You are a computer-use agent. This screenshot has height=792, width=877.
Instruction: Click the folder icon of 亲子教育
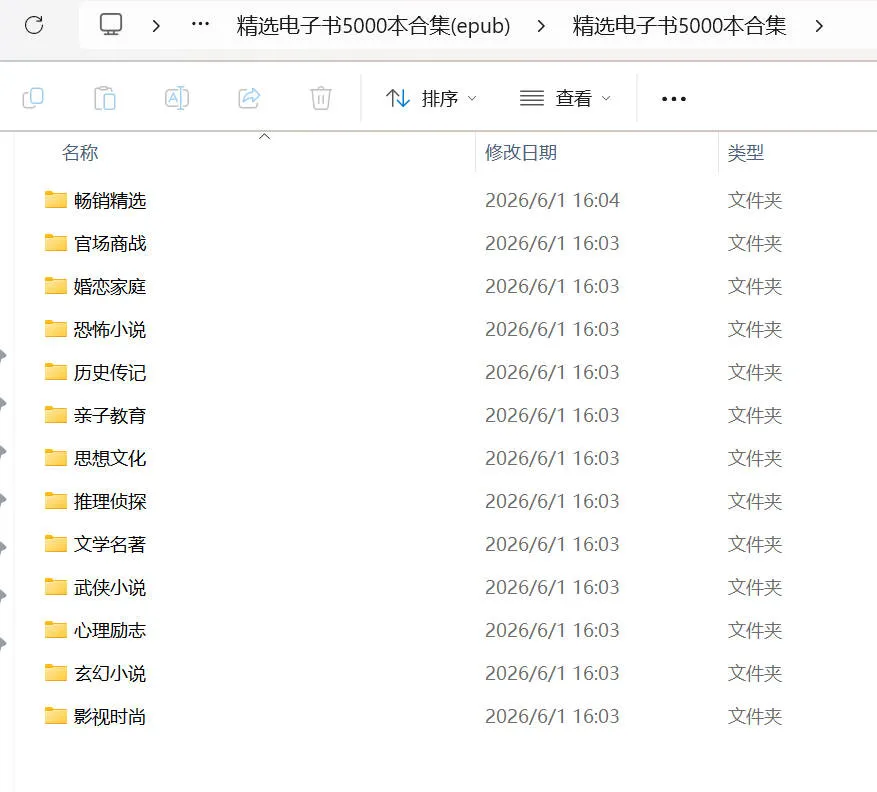pyautogui.click(x=56, y=414)
